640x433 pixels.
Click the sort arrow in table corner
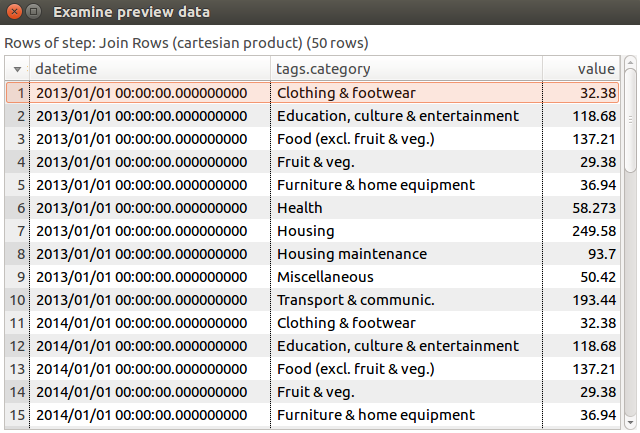[x=17, y=69]
